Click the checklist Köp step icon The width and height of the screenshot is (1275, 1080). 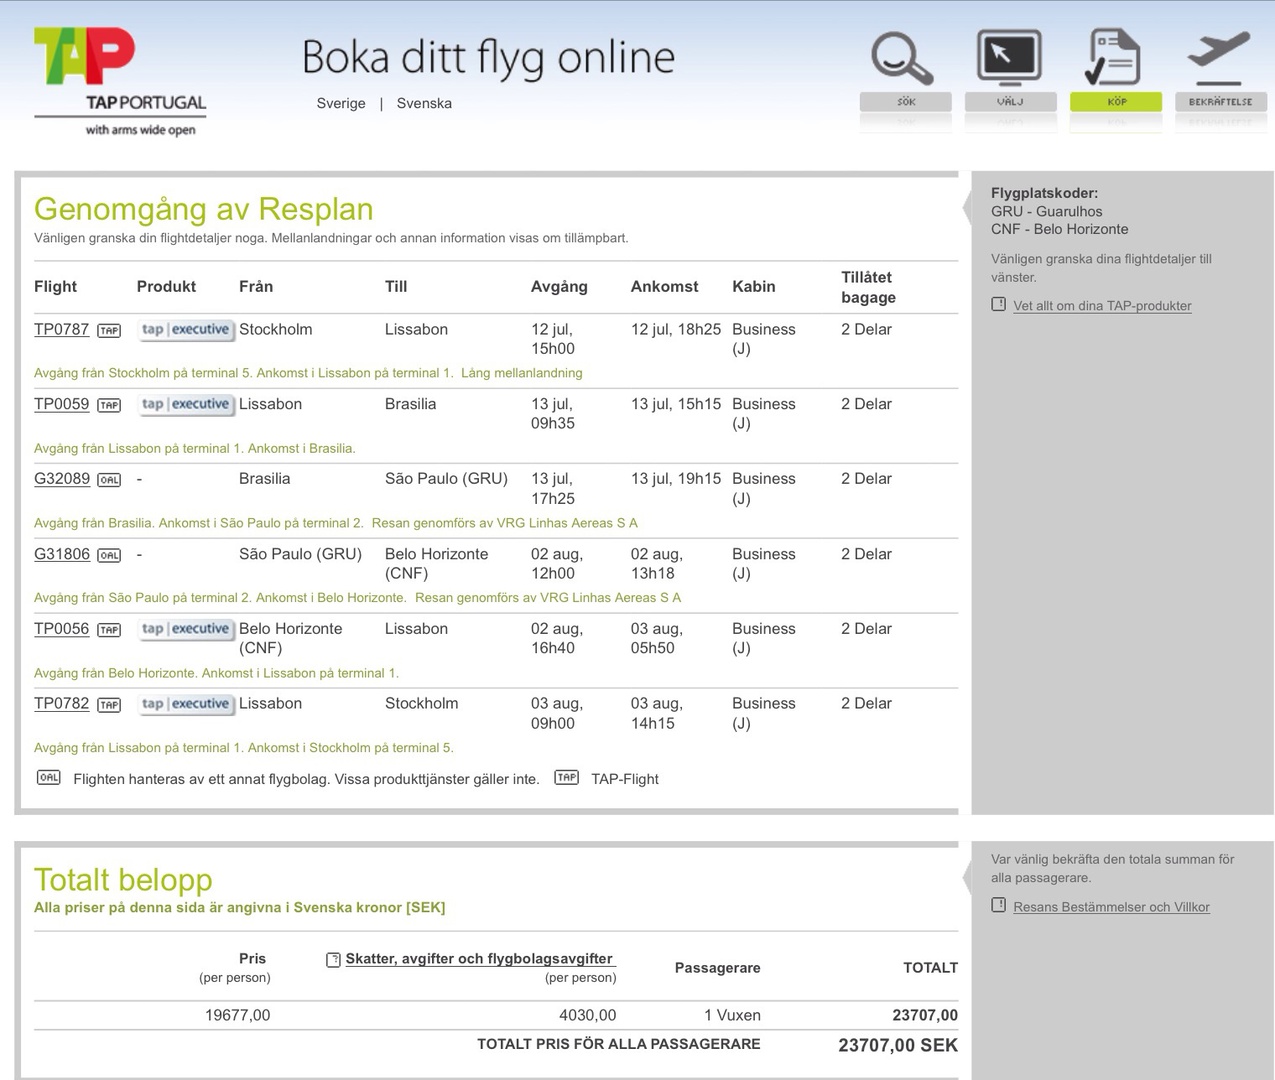[1114, 59]
